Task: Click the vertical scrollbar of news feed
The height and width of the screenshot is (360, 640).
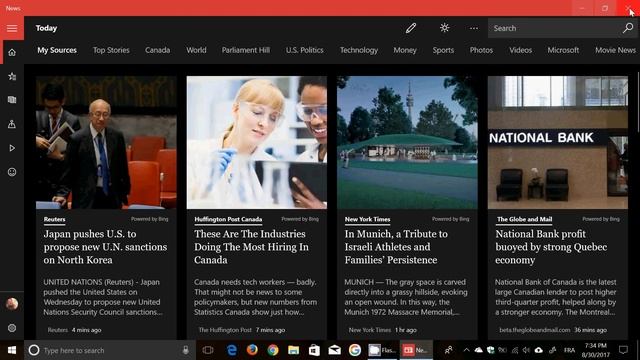Action: [638, 102]
